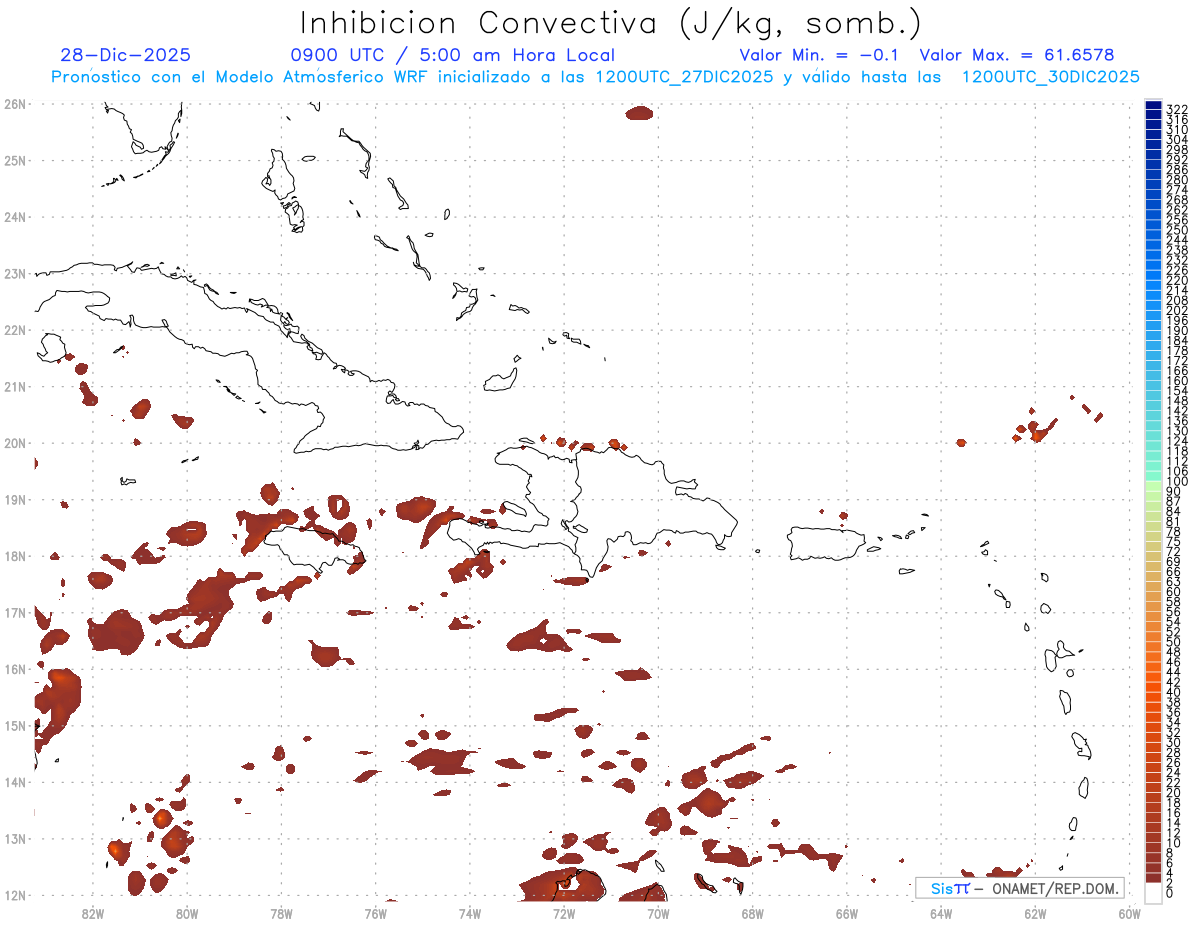The height and width of the screenshot is (927, 1200).
Task: Click the time '0900 UTC / 5:00 am Hora Local'
Action: (x=452, y=55)
